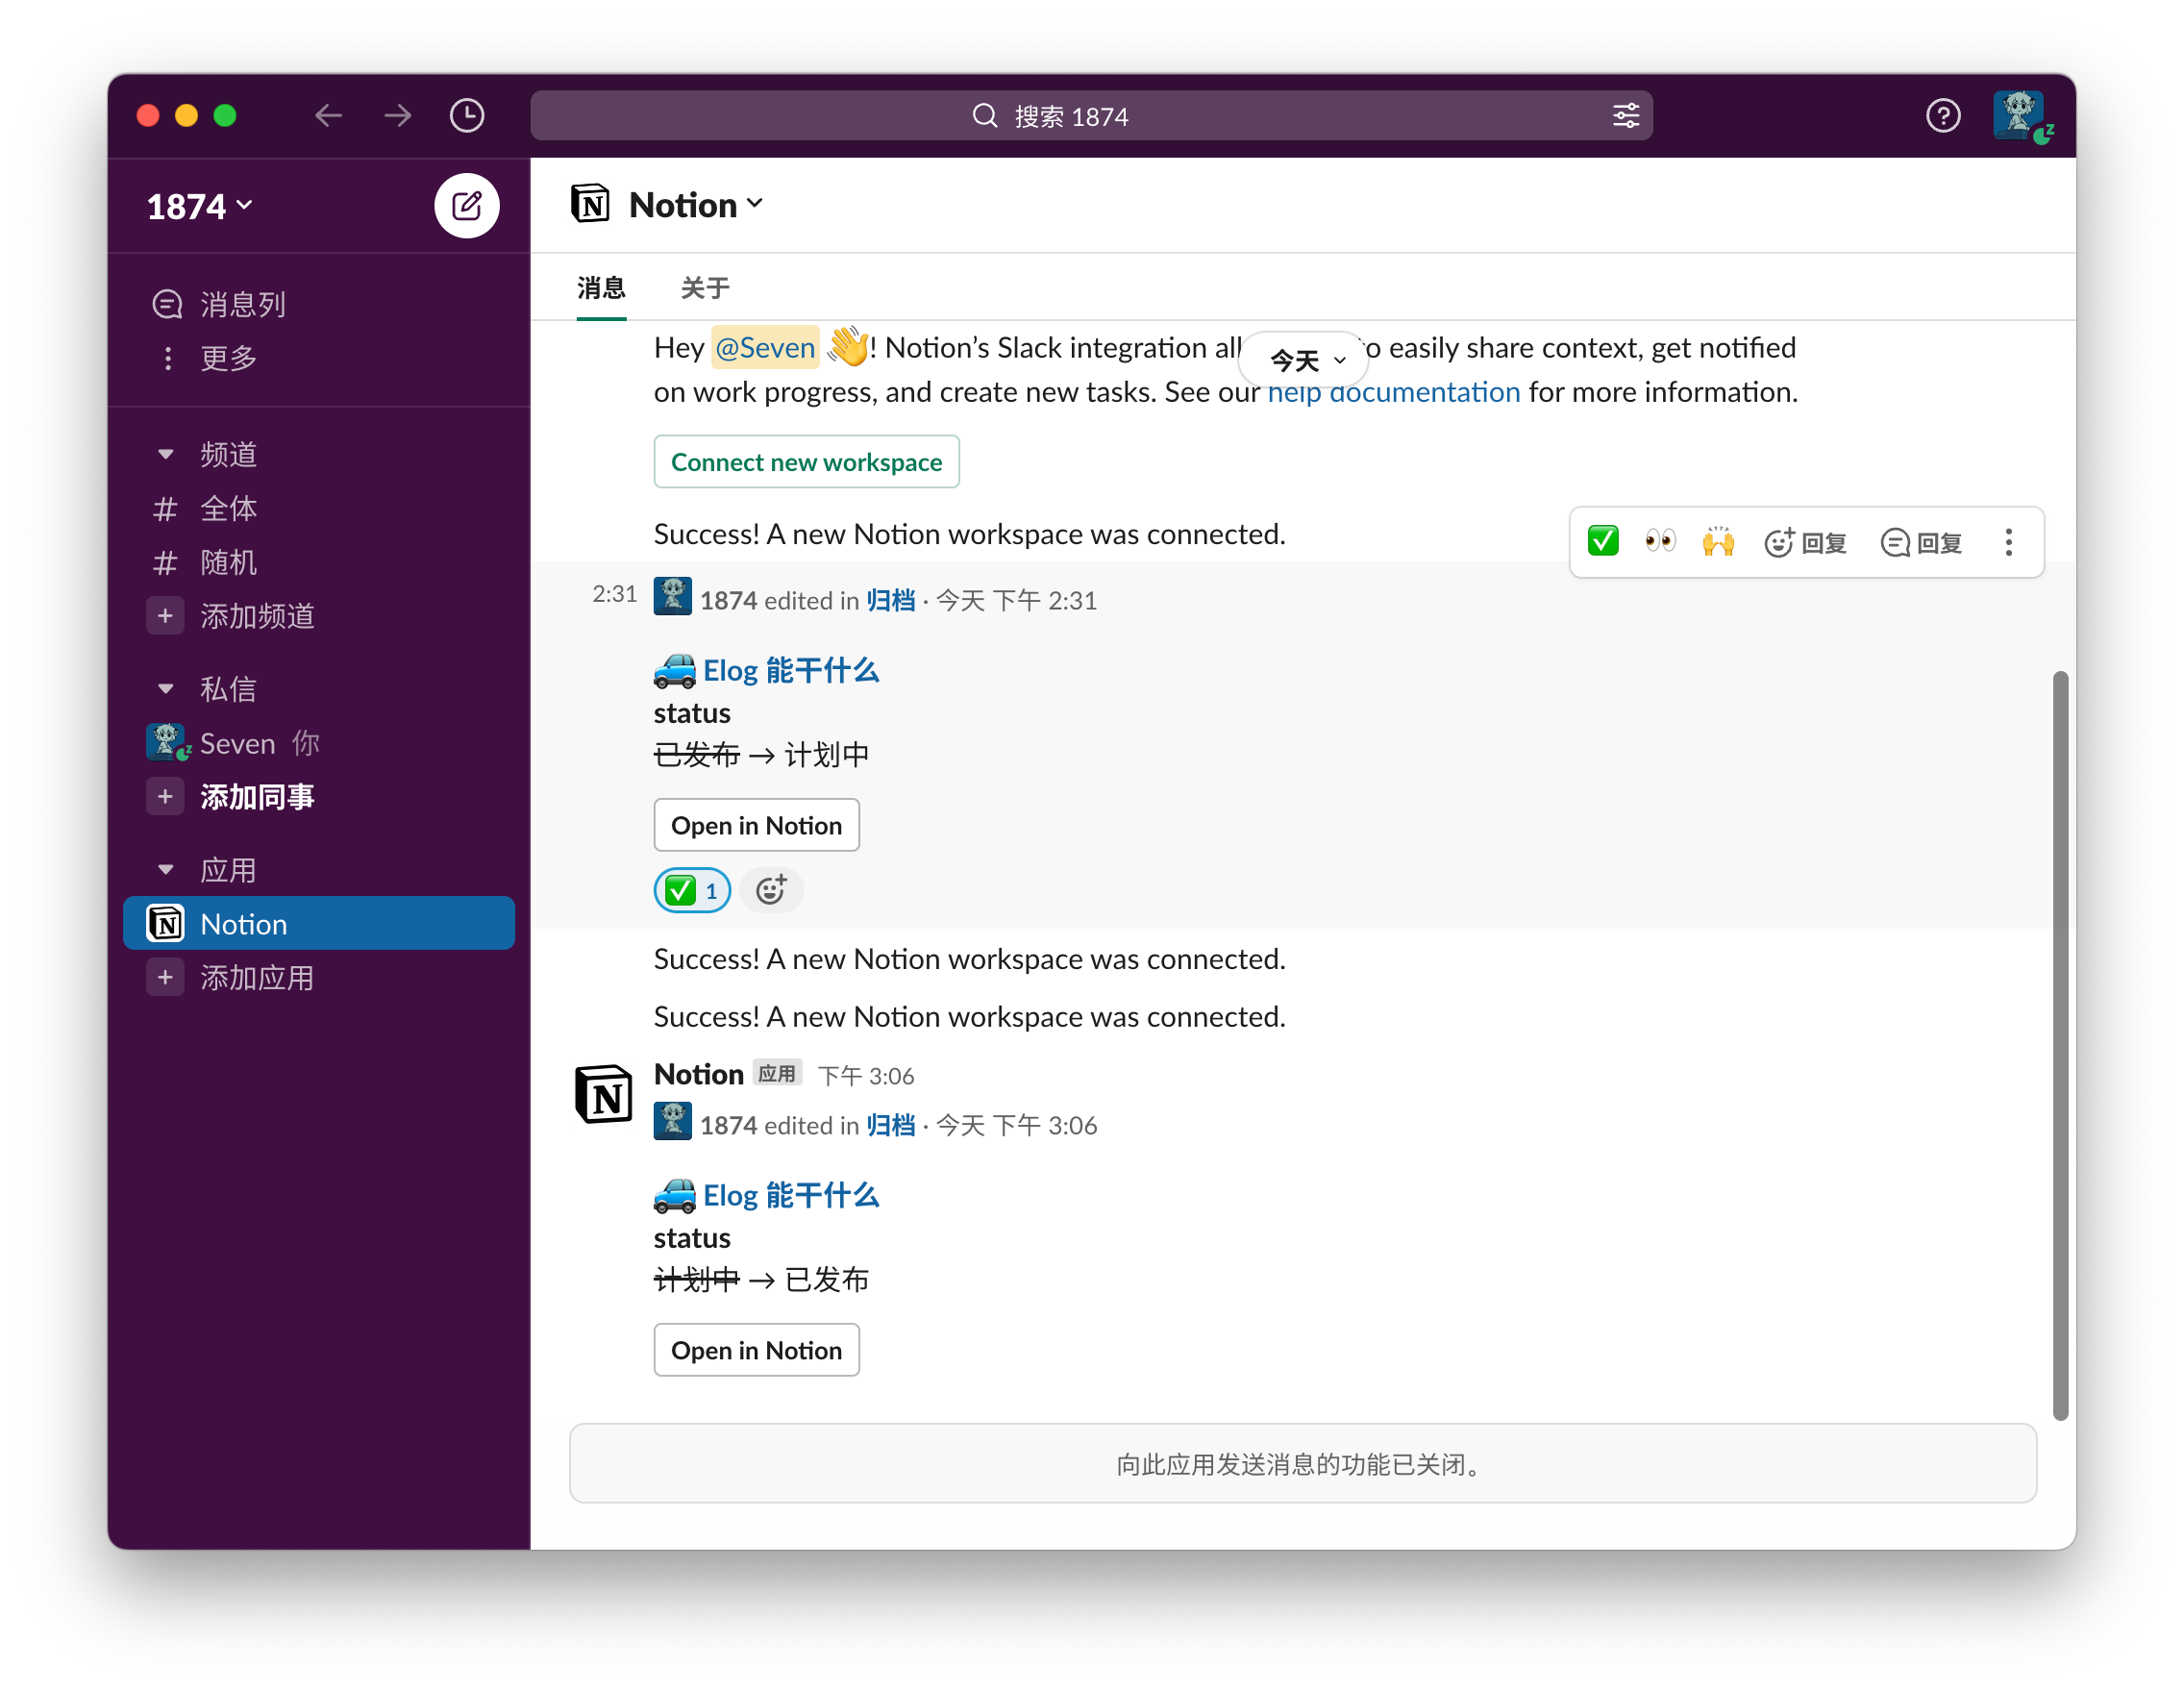Select the 消息 tab
2184x1692 pixels.
point(601,289)
